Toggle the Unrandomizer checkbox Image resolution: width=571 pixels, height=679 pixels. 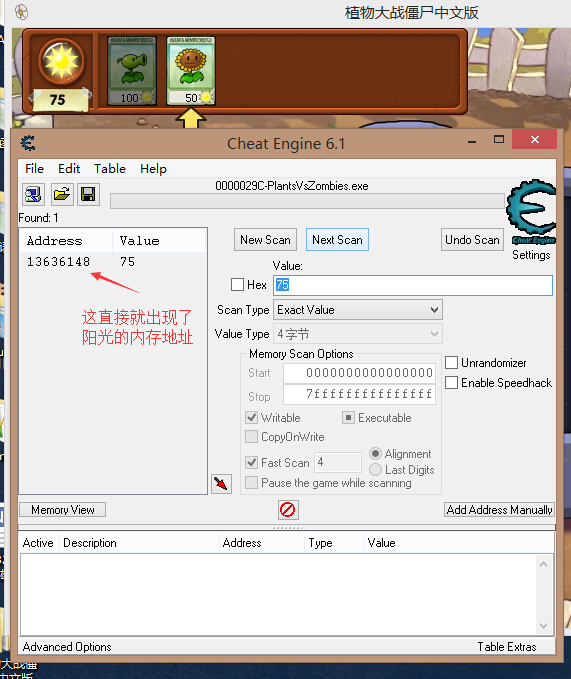(452, 362)
